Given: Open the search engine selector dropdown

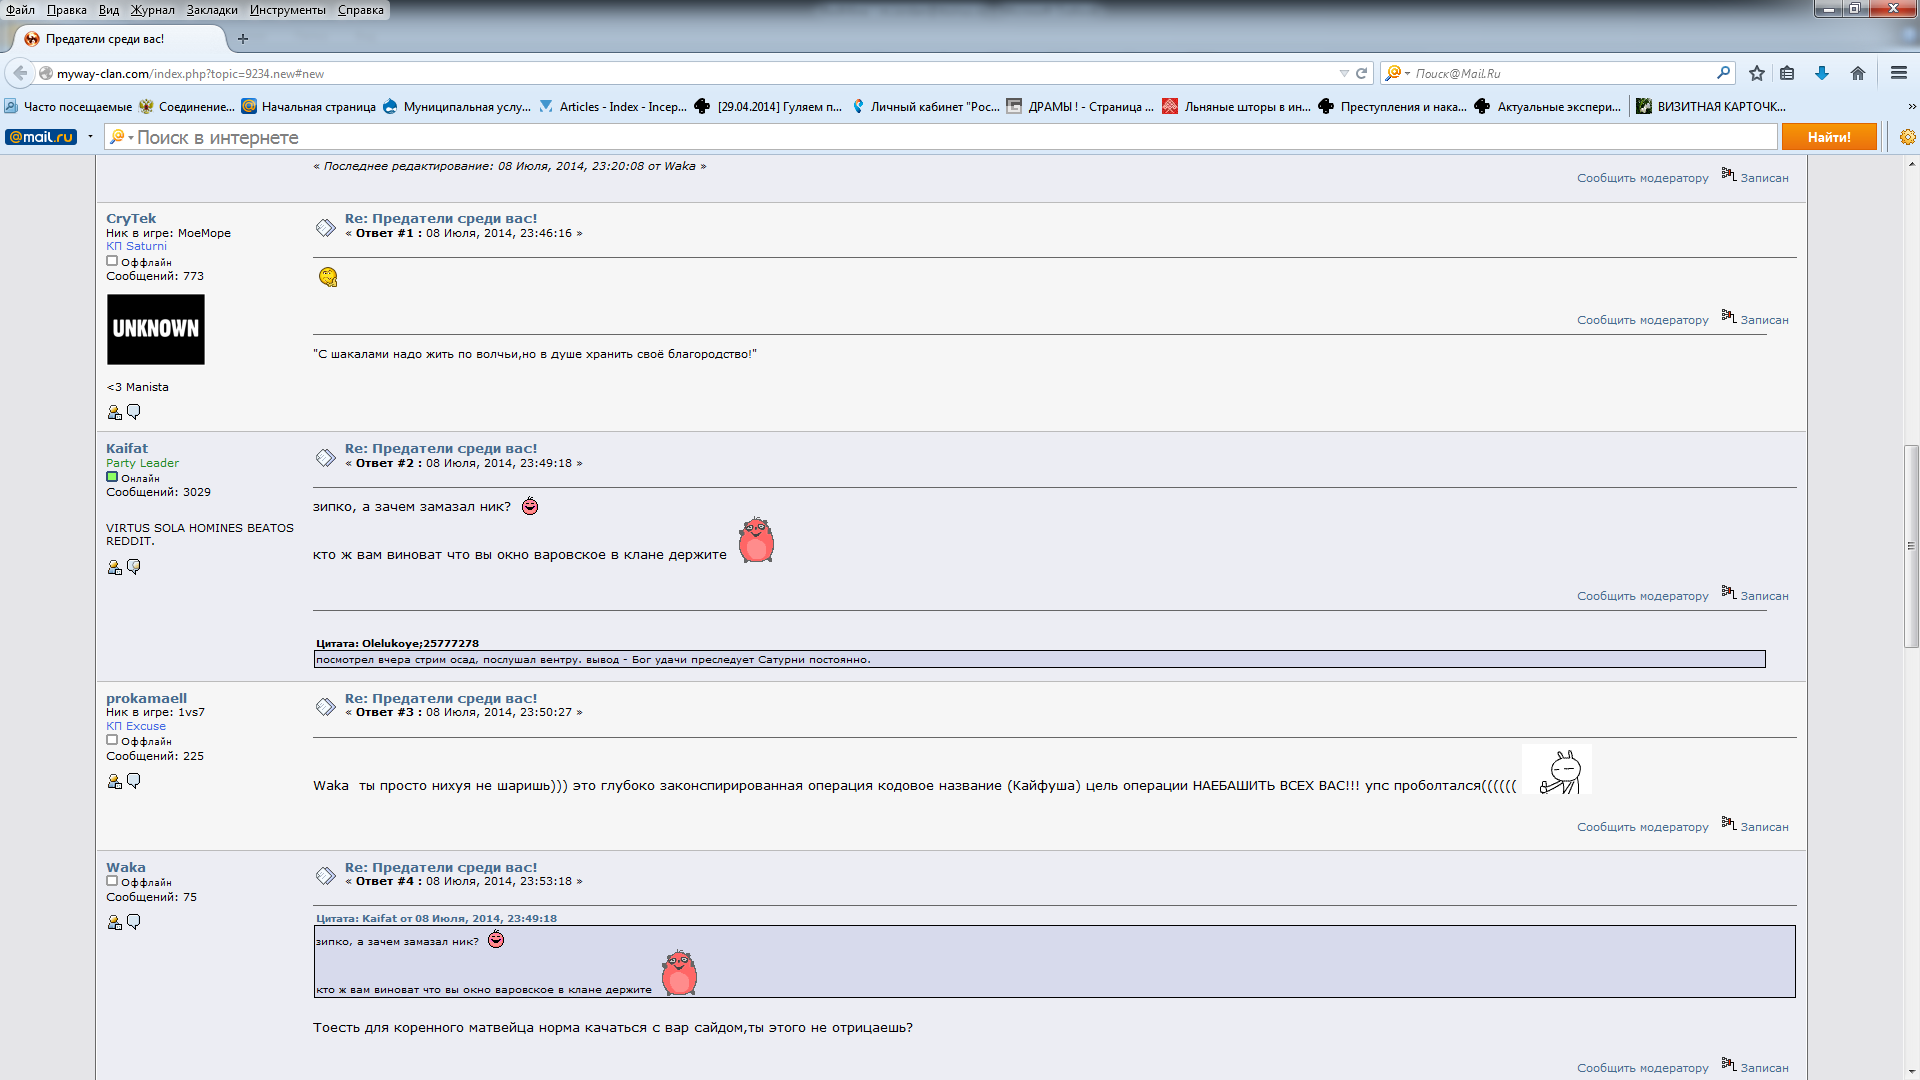Looking at the screenshot, I should (1397, 73).
